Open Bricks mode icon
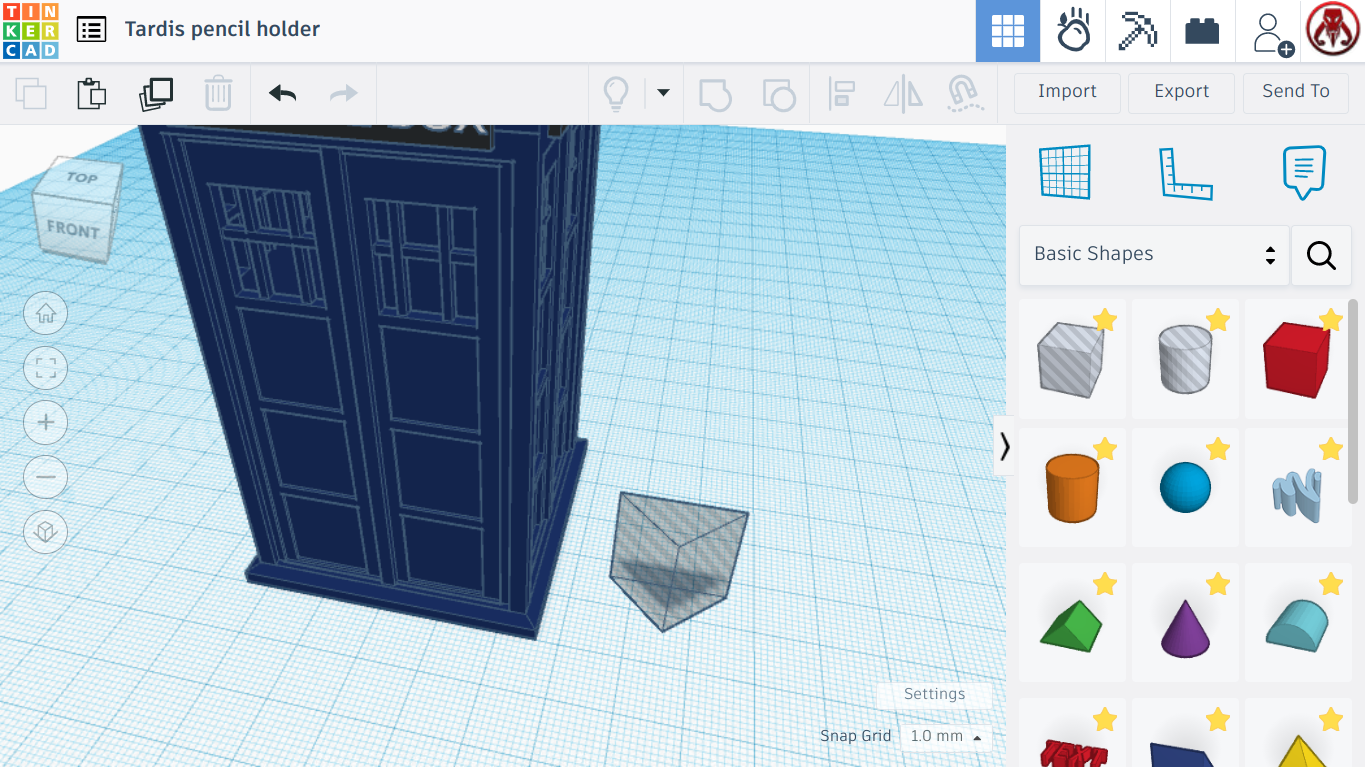The image size is (1365, 767). click(x=1202, y=31)
